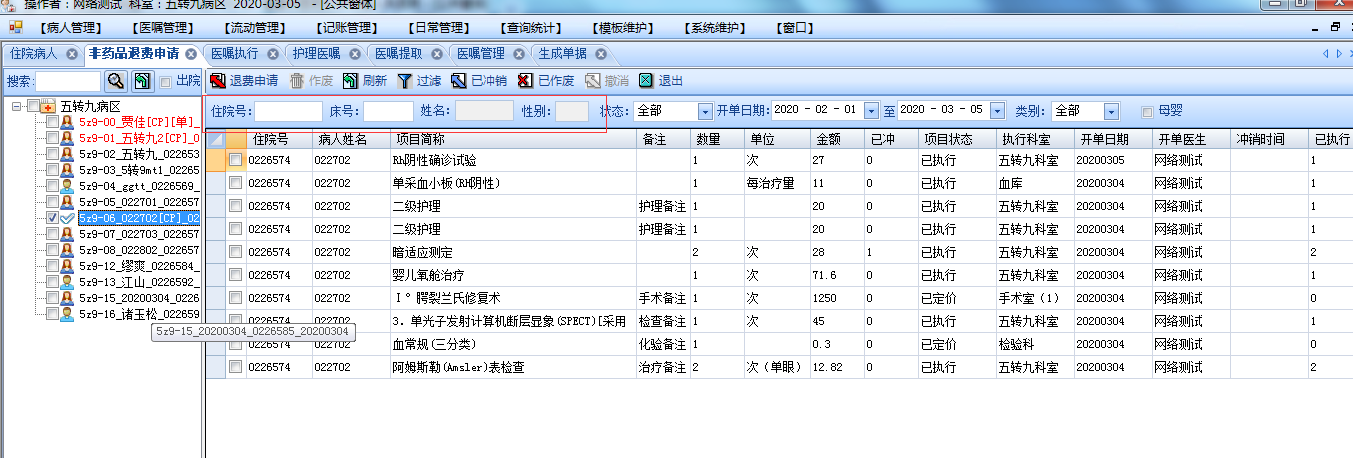The height and width of the screenshot is (458, 1353).
Task: Close the 住院病人 tab with its X icon
Action: [x=71, y=53]
